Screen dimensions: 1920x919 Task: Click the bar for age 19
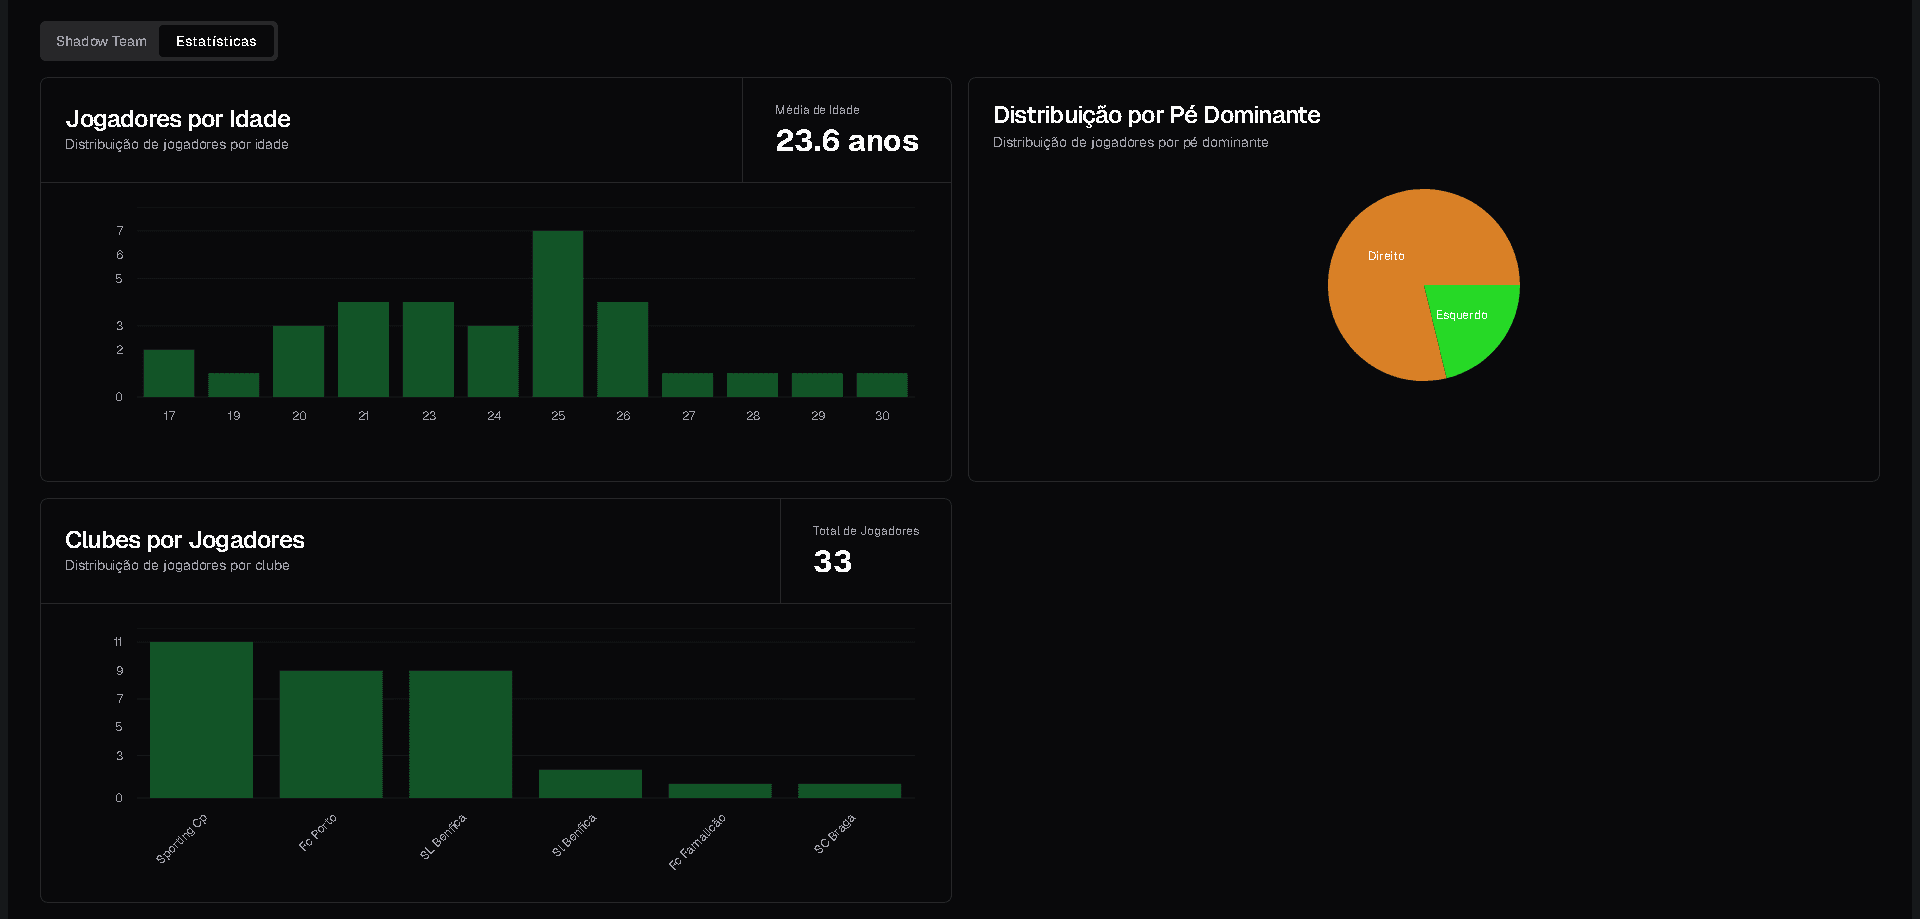pos(234,385)
